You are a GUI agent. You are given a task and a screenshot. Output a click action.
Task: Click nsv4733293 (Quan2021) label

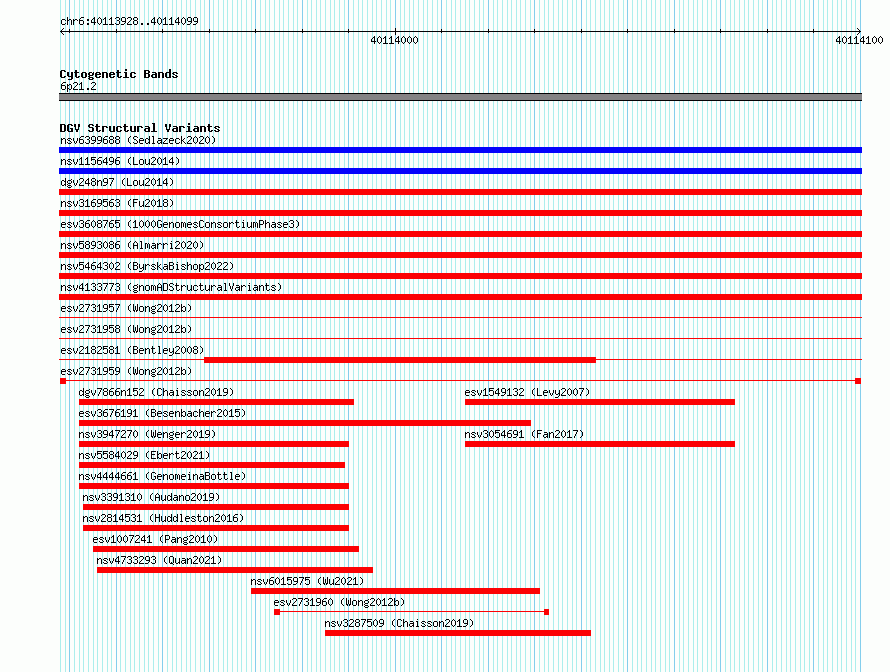159,560
